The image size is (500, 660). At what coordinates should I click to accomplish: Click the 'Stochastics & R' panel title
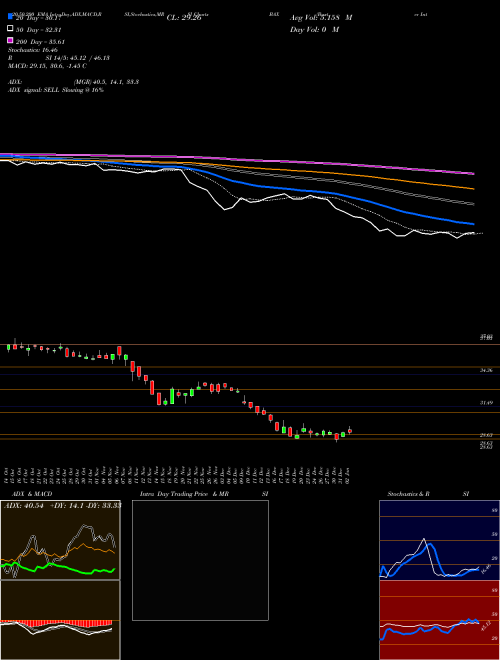click(x=408, y=494)
